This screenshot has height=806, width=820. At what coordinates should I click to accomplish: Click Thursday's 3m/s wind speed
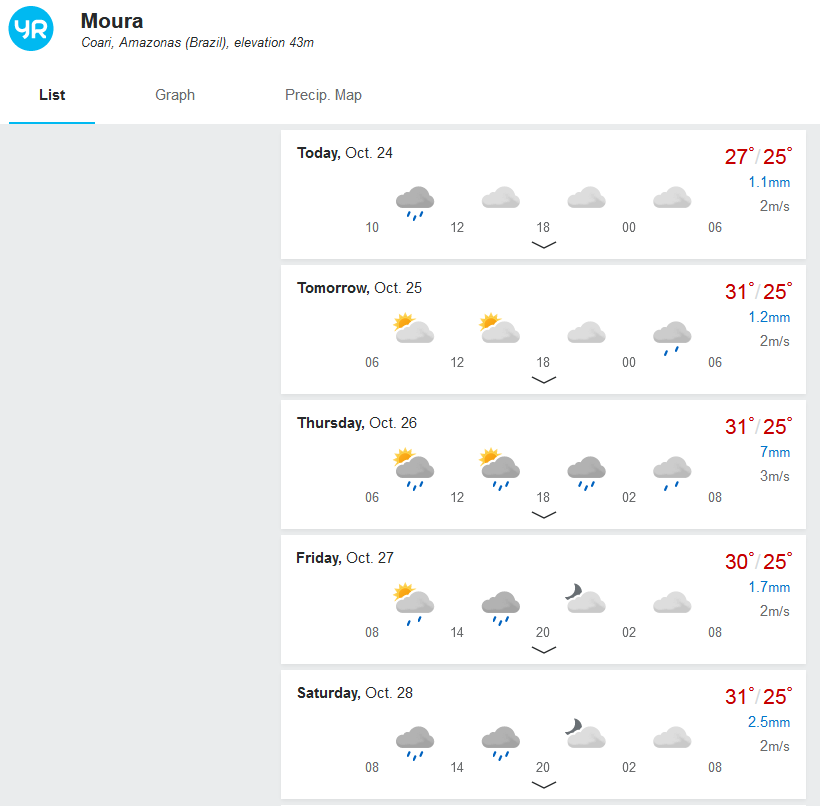pos(775,476)
